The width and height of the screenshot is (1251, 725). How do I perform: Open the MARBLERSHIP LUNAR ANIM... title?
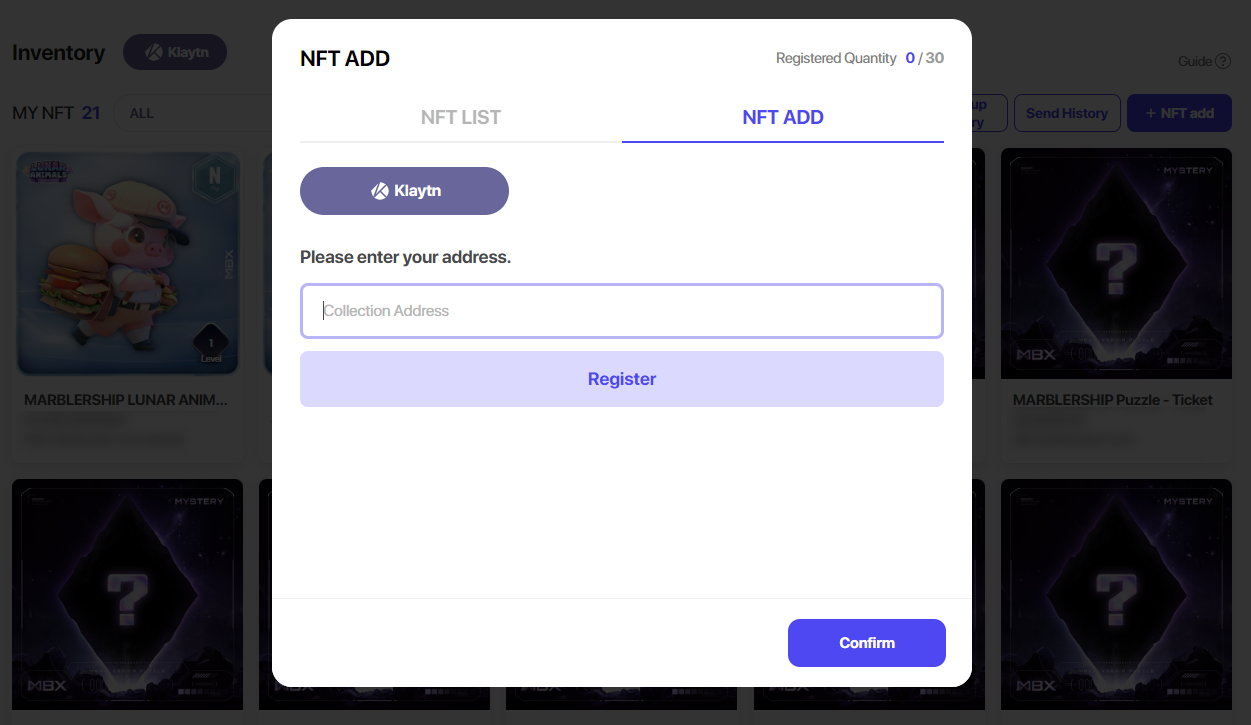[126, 400]
